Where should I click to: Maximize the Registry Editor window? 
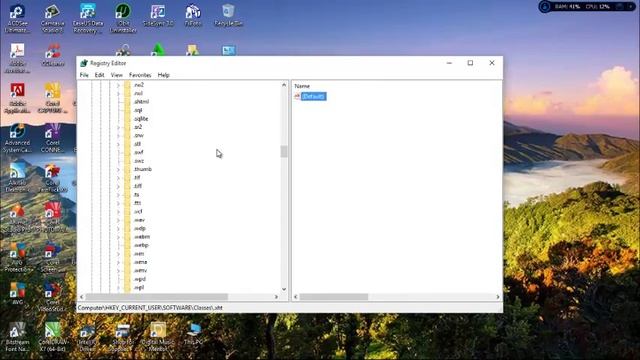[470, 63]
